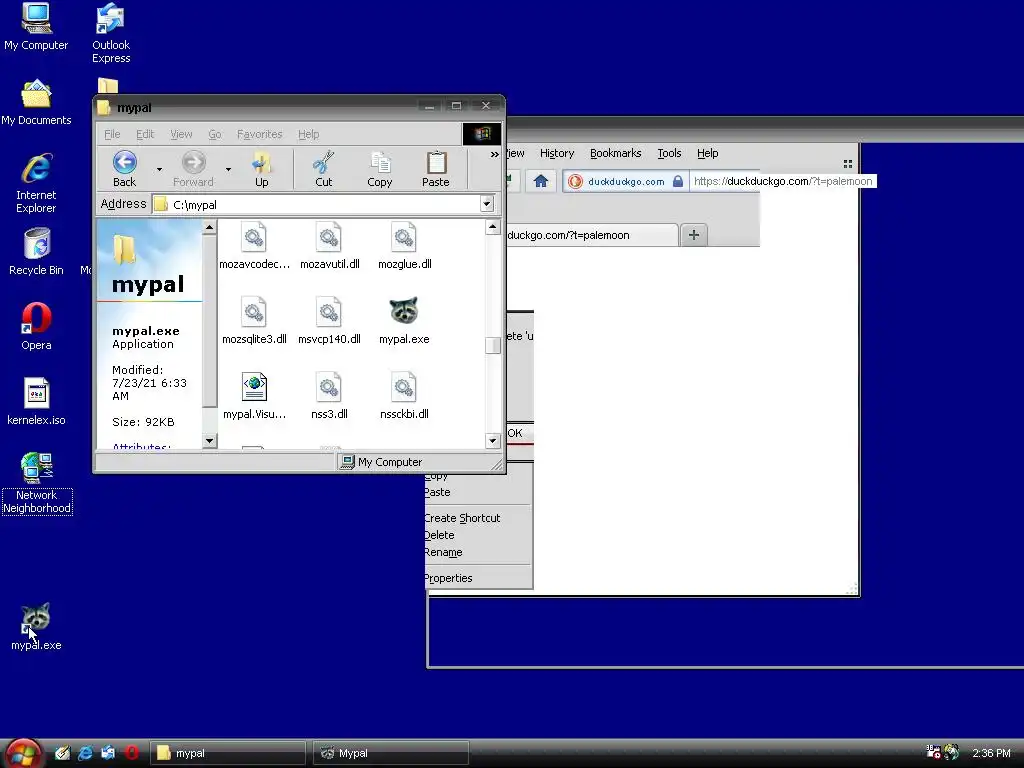Viewport: 1024px width, 768px height.
Task: Select mozglue.dll file
Action: pos(404,246)
